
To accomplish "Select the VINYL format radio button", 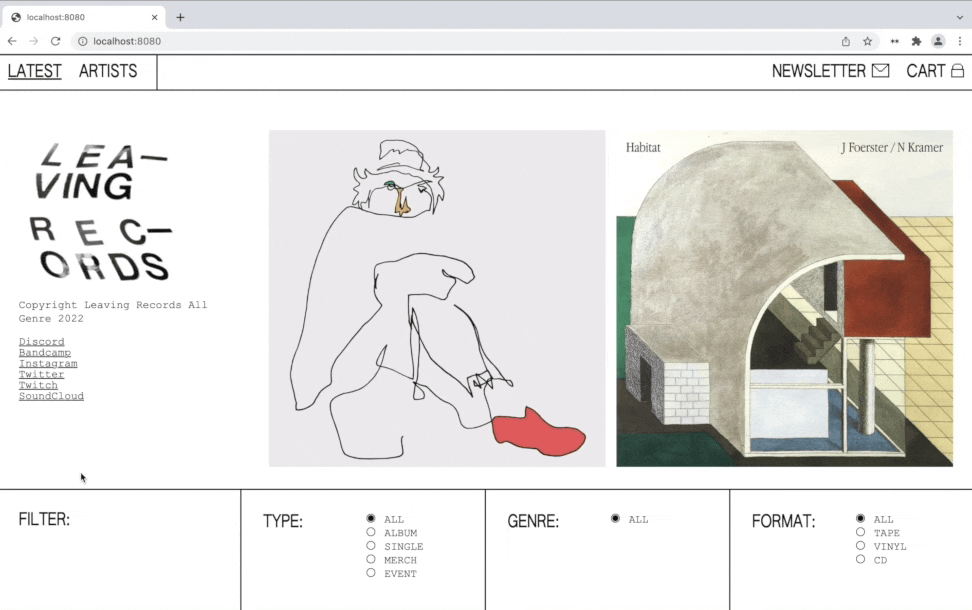I will click(x=860, y=546).
